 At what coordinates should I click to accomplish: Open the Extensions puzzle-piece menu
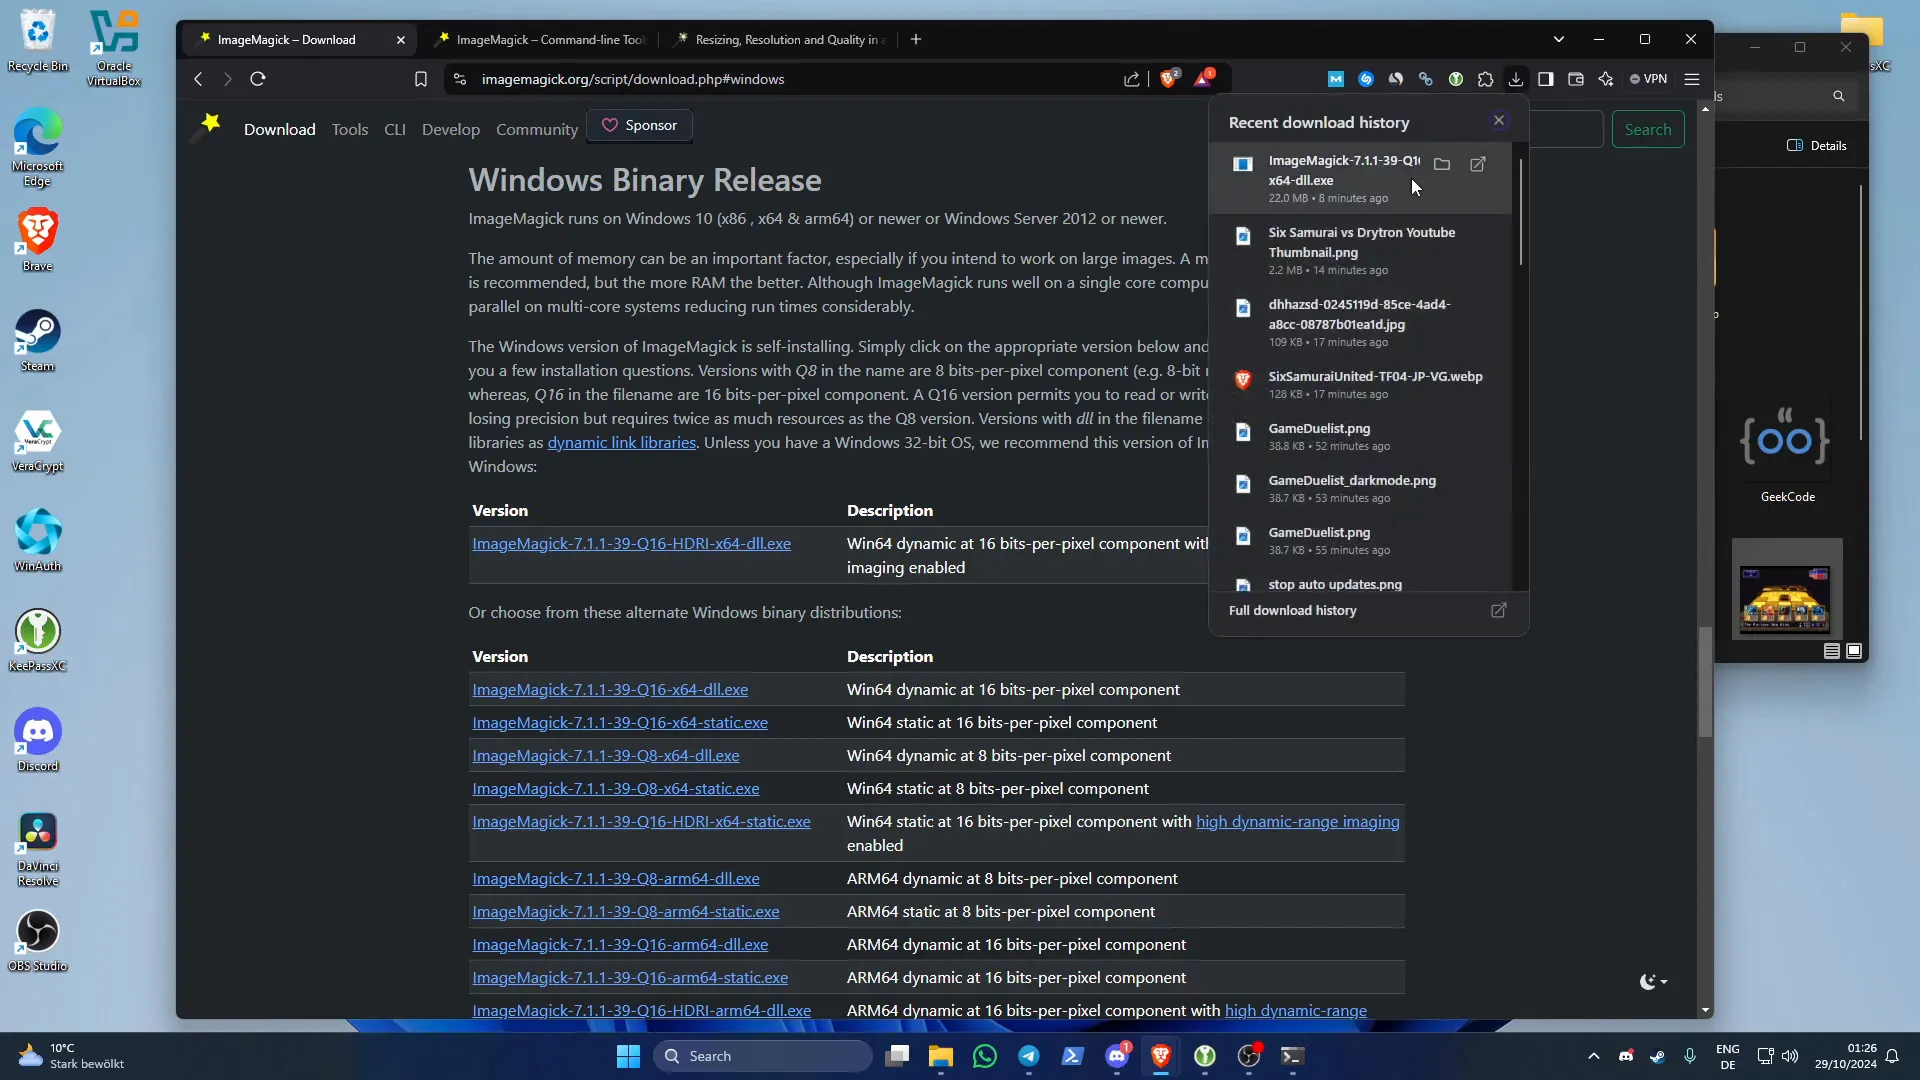(1486, 79)
